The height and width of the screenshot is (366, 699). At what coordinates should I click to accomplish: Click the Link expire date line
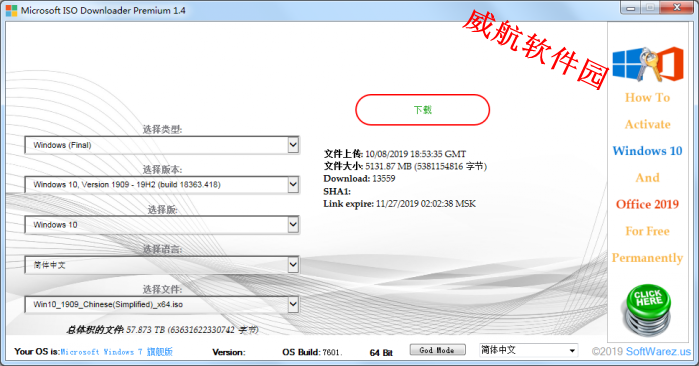point(399,204)
